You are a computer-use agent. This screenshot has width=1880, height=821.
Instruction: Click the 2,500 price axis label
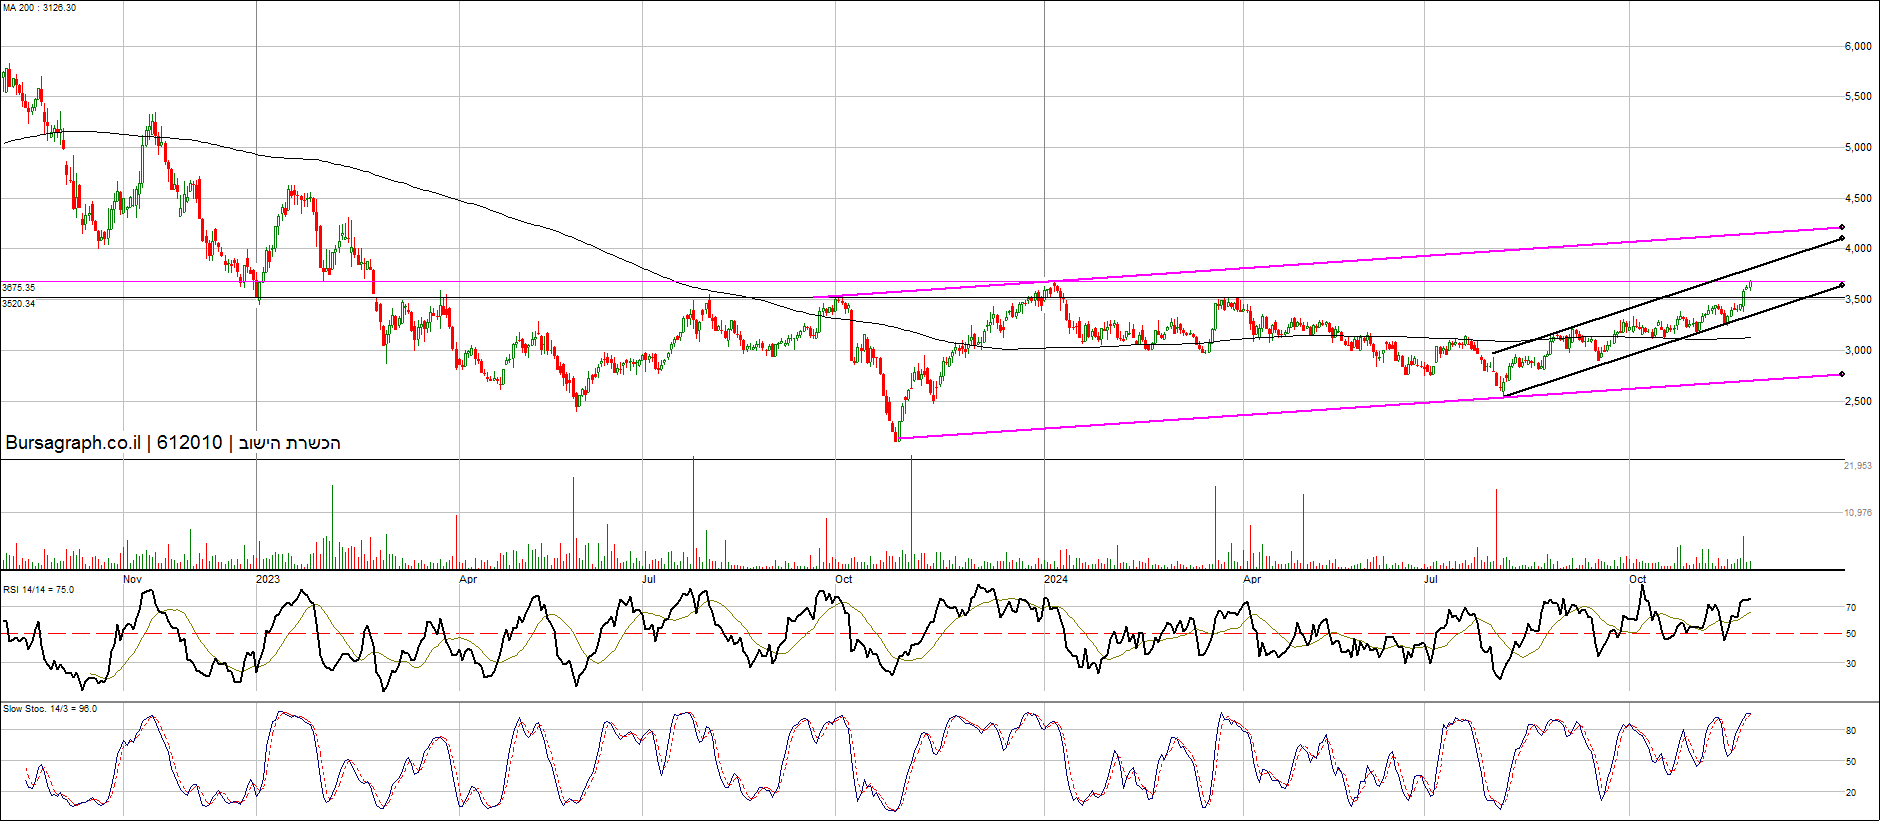(1858, 402)
